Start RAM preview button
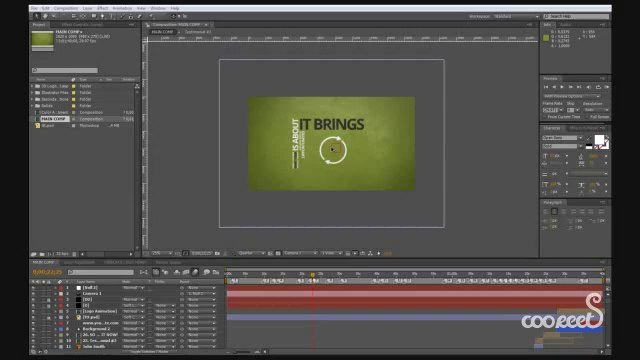The width and height of the screenshot is (640, 360). point(607,87)
